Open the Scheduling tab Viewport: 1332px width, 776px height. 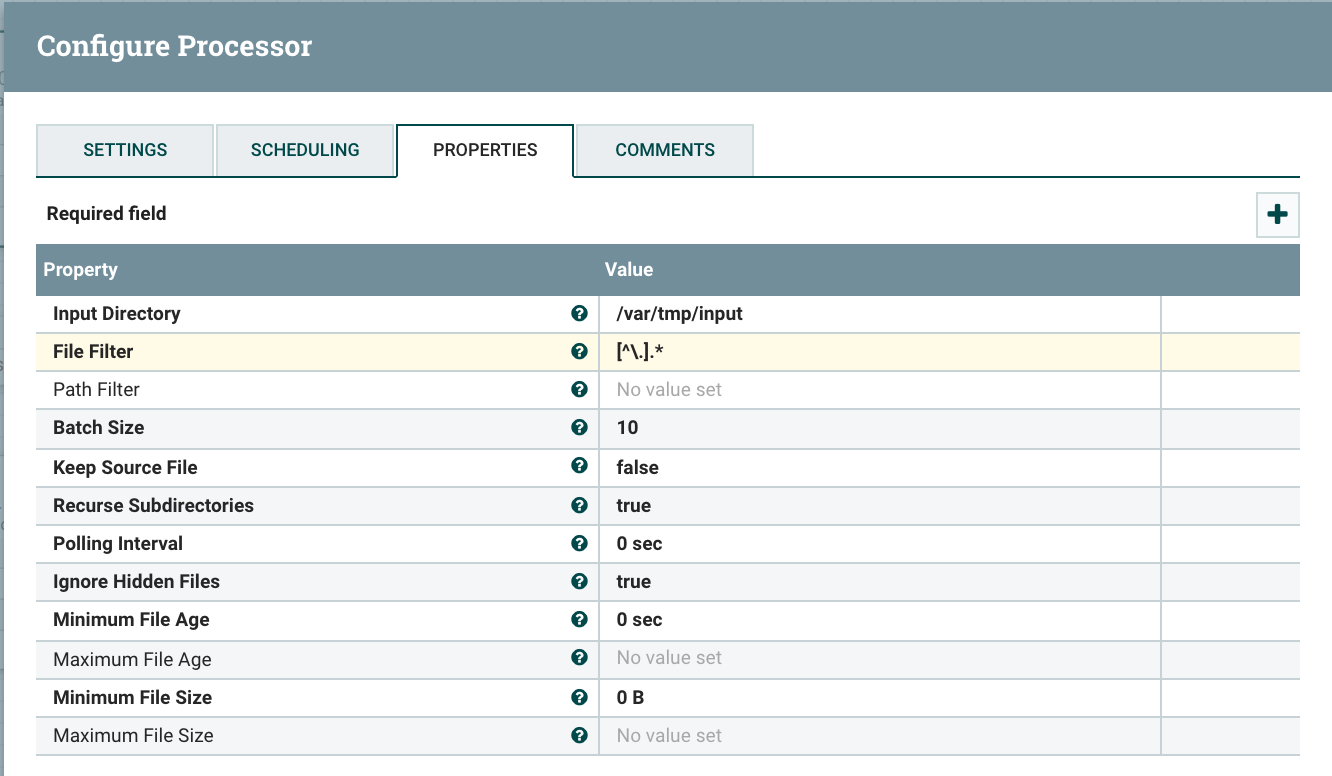[x=305, y=150]
